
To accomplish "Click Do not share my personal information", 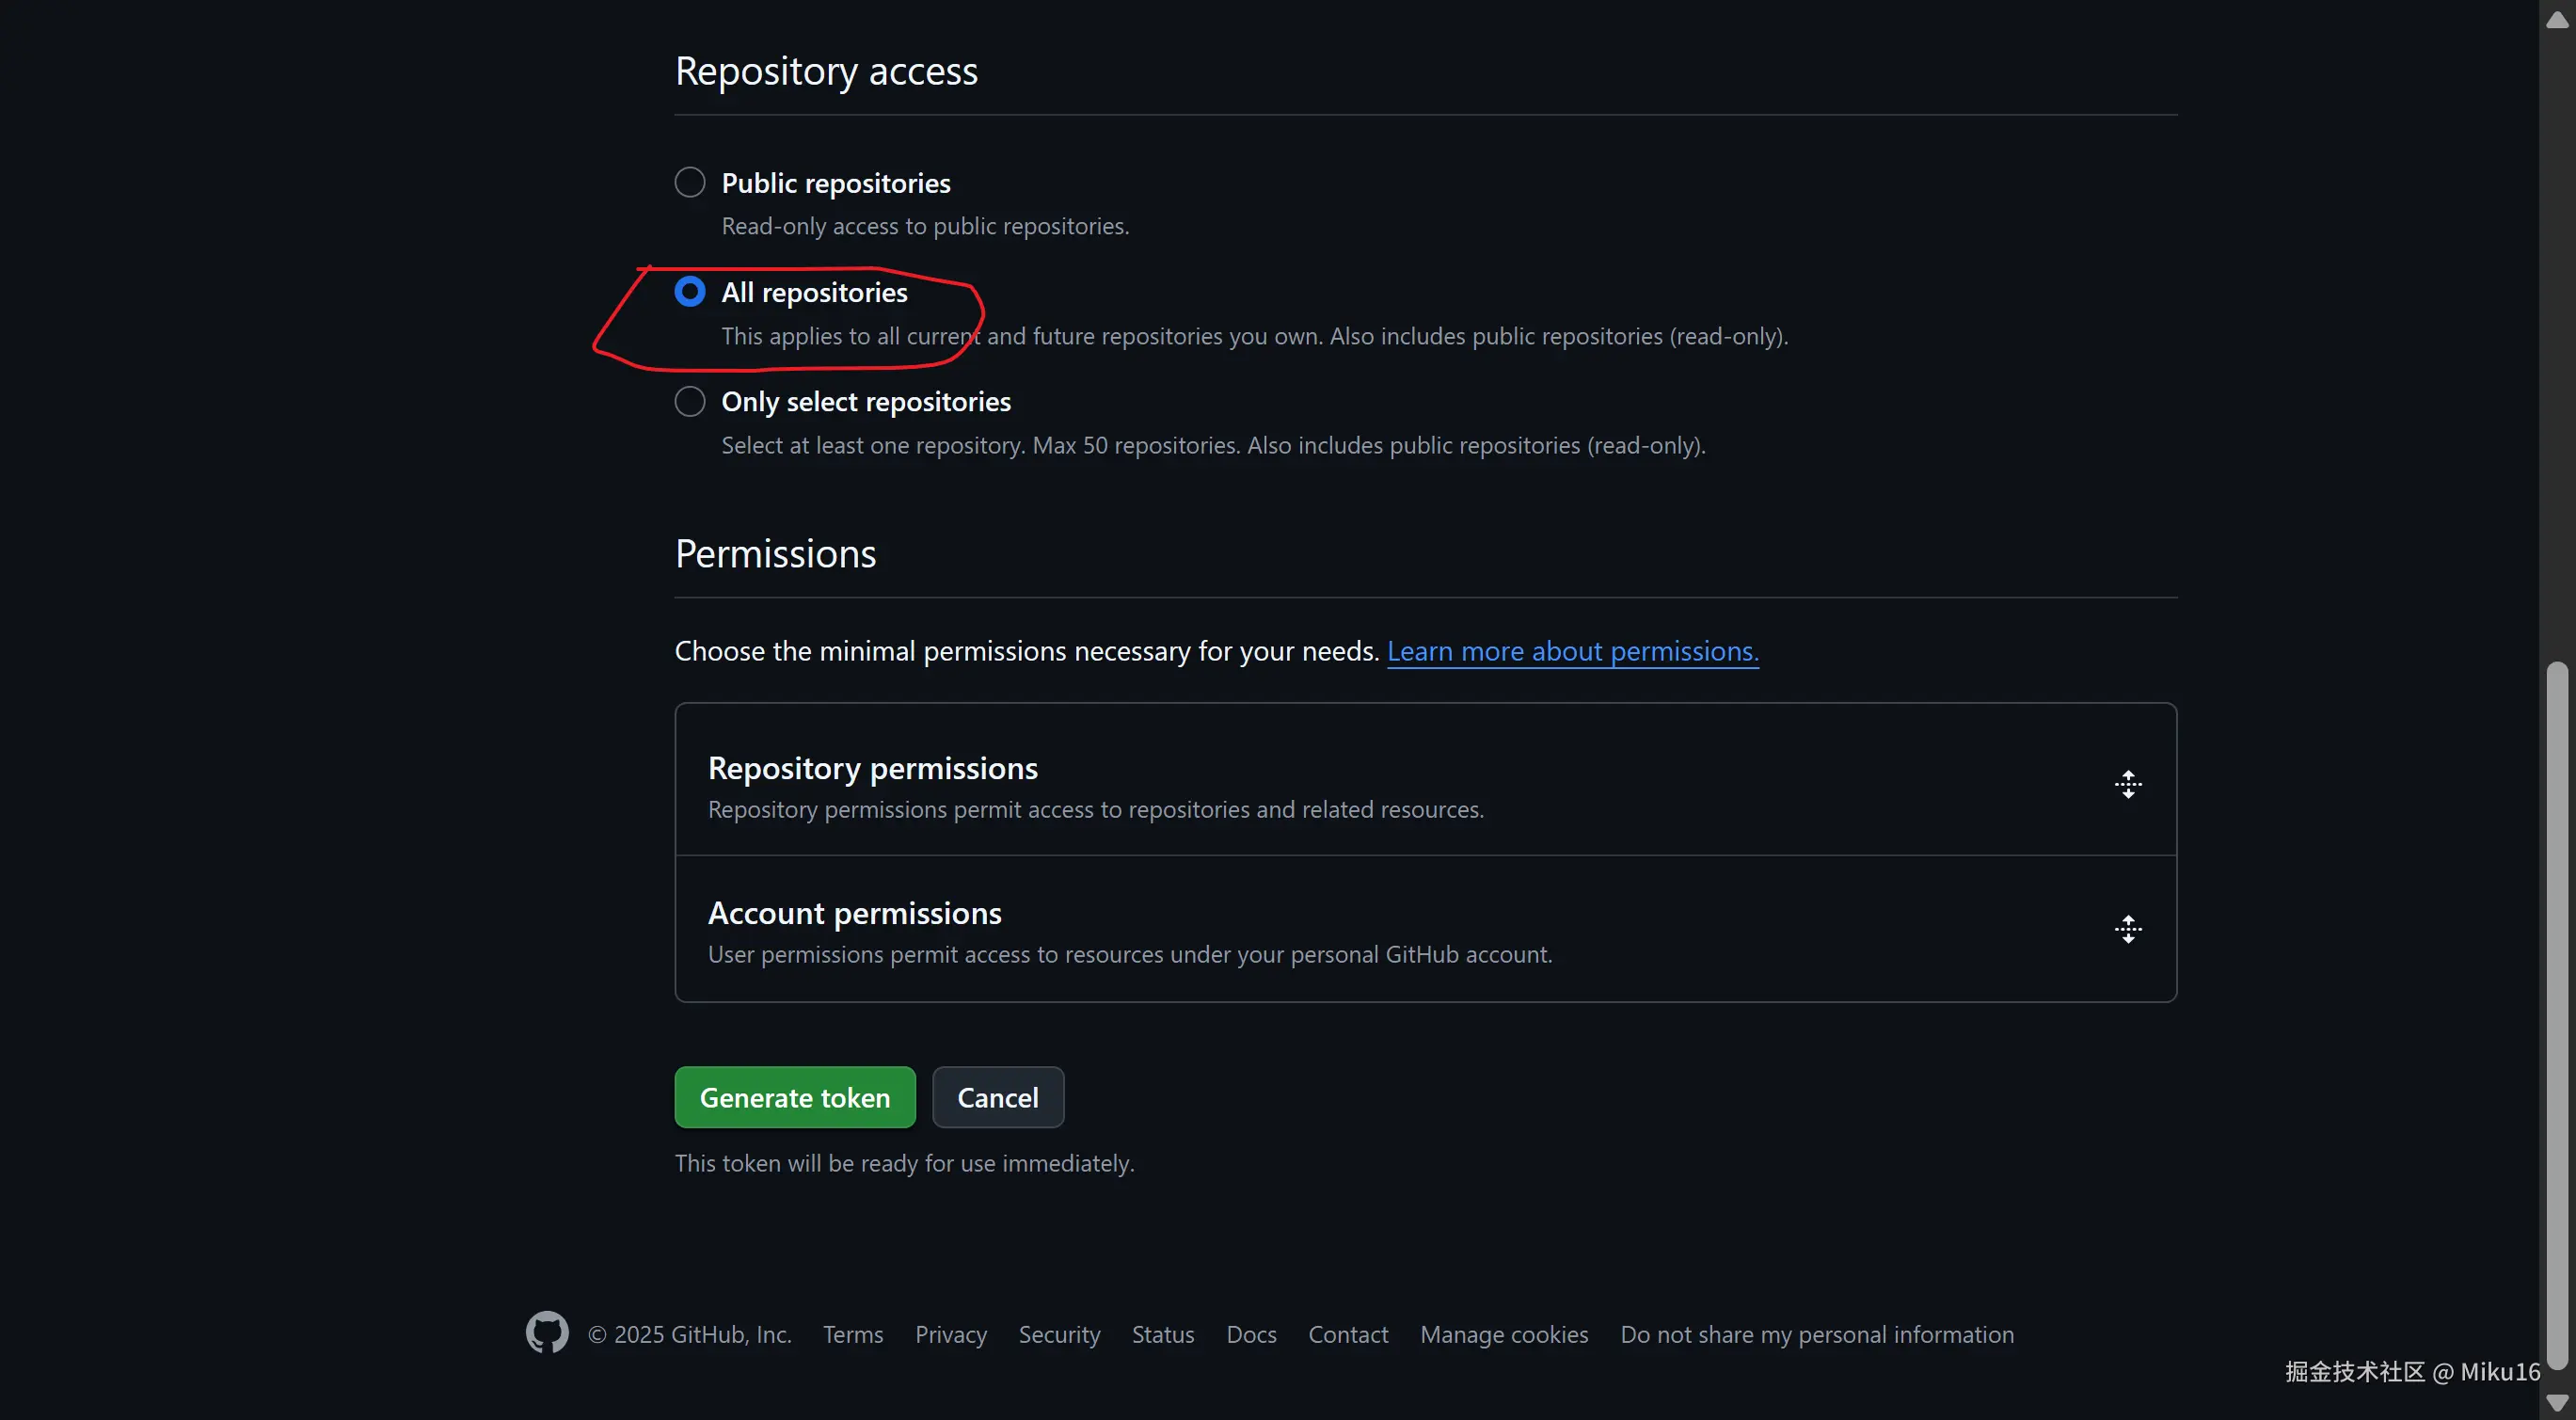I will click(1817, 1334).
